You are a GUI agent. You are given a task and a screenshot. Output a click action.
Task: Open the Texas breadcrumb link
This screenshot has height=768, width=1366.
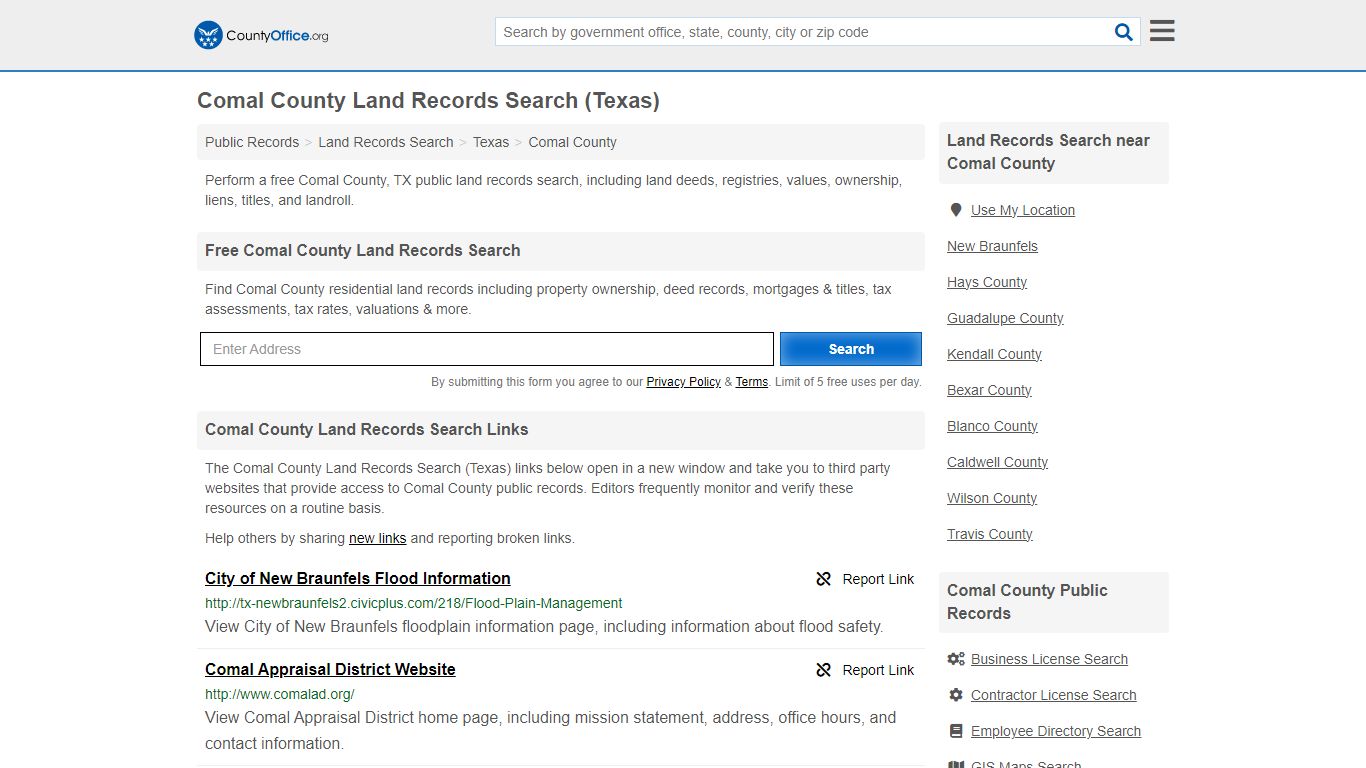click(x=491, y=142)
